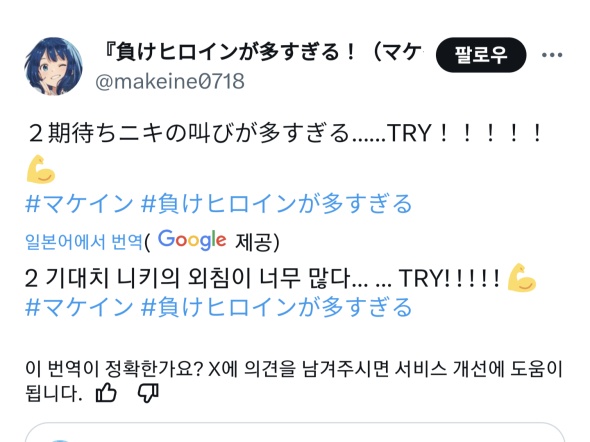Click the 팔로우 follow button
590x442 pixels.
click(481, 55)
